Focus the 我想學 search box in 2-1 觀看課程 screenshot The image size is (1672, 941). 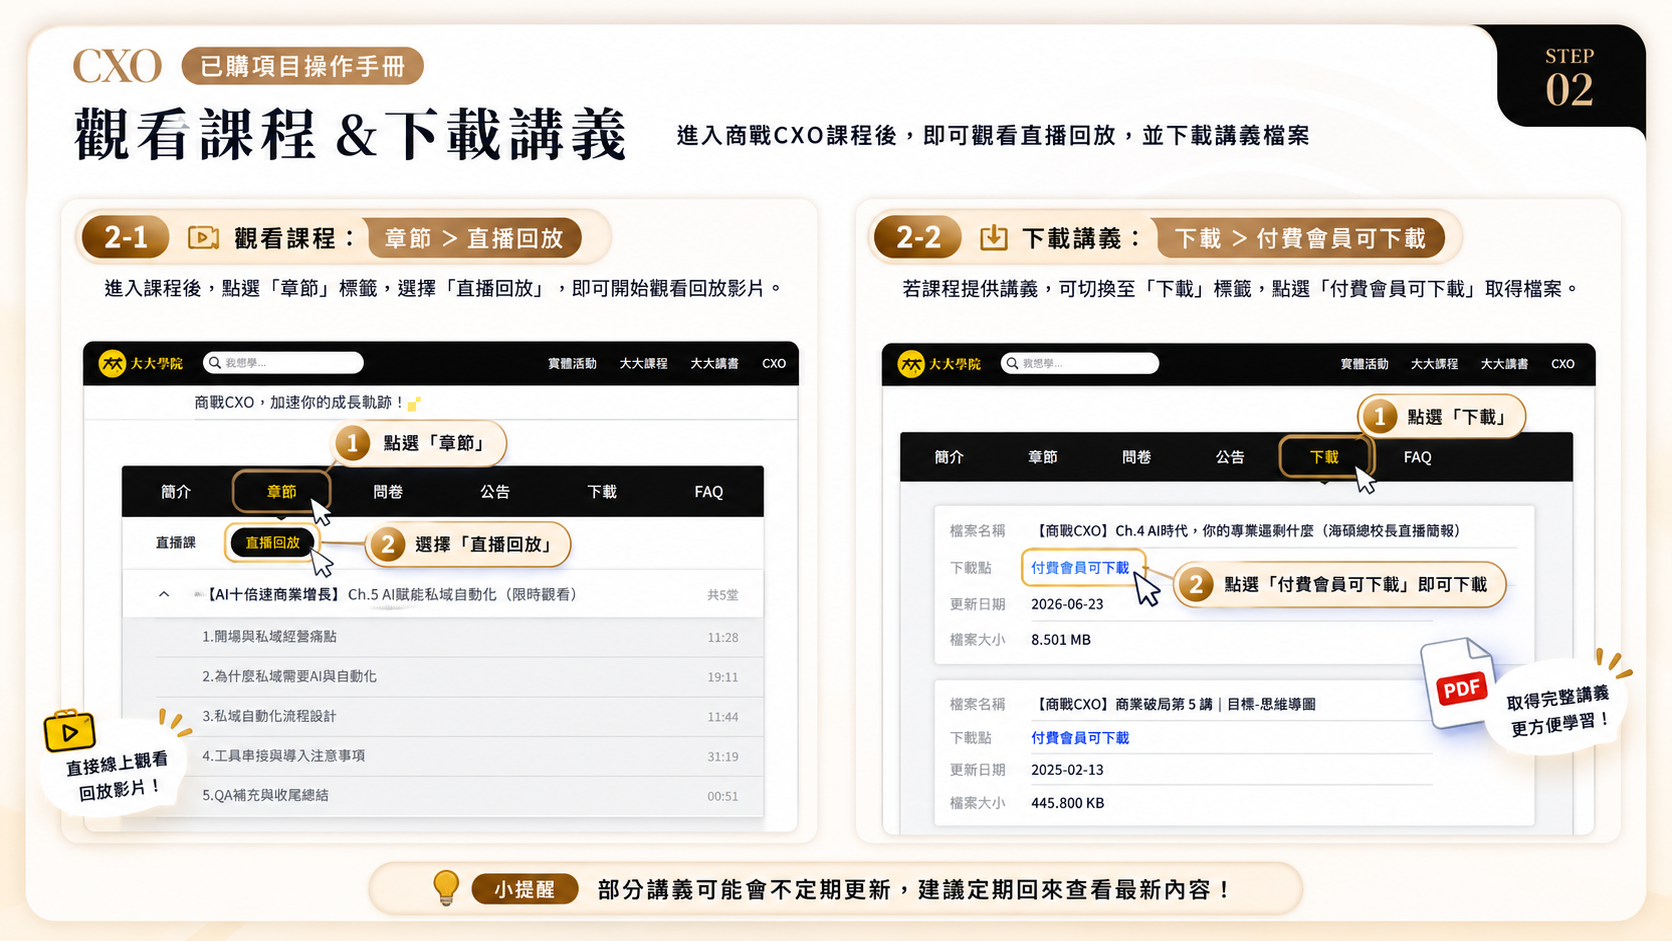(283, 363)
